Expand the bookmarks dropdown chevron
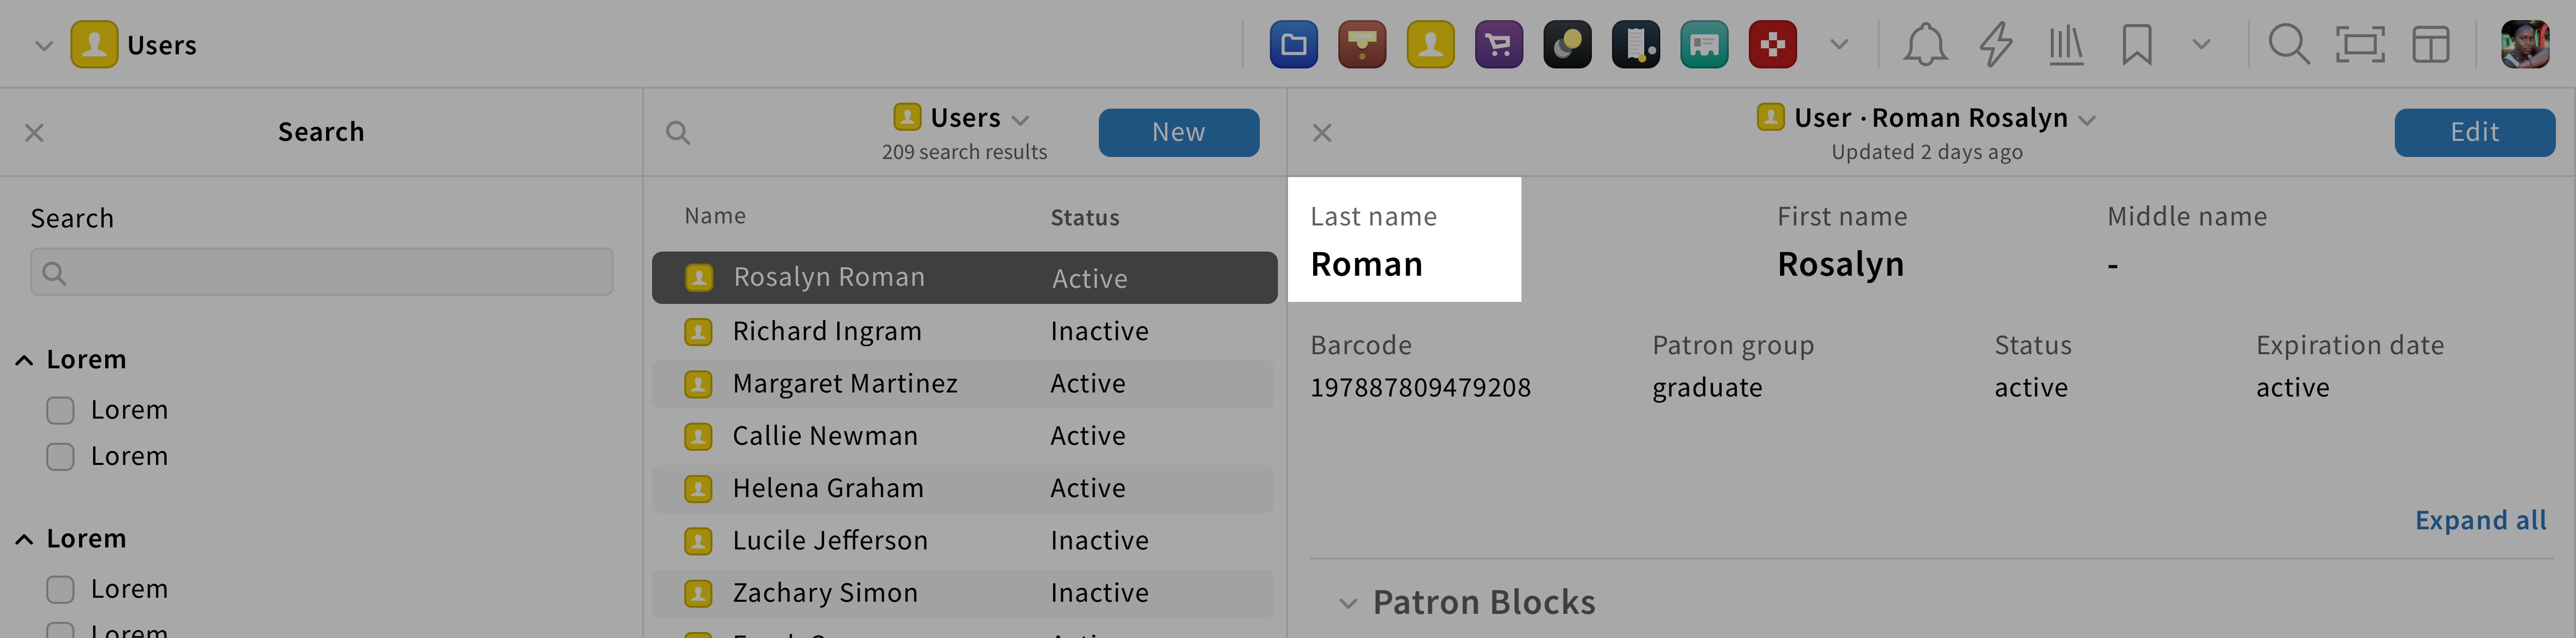This screenshot has height=638, width=2576. (x=2202, y=45)
